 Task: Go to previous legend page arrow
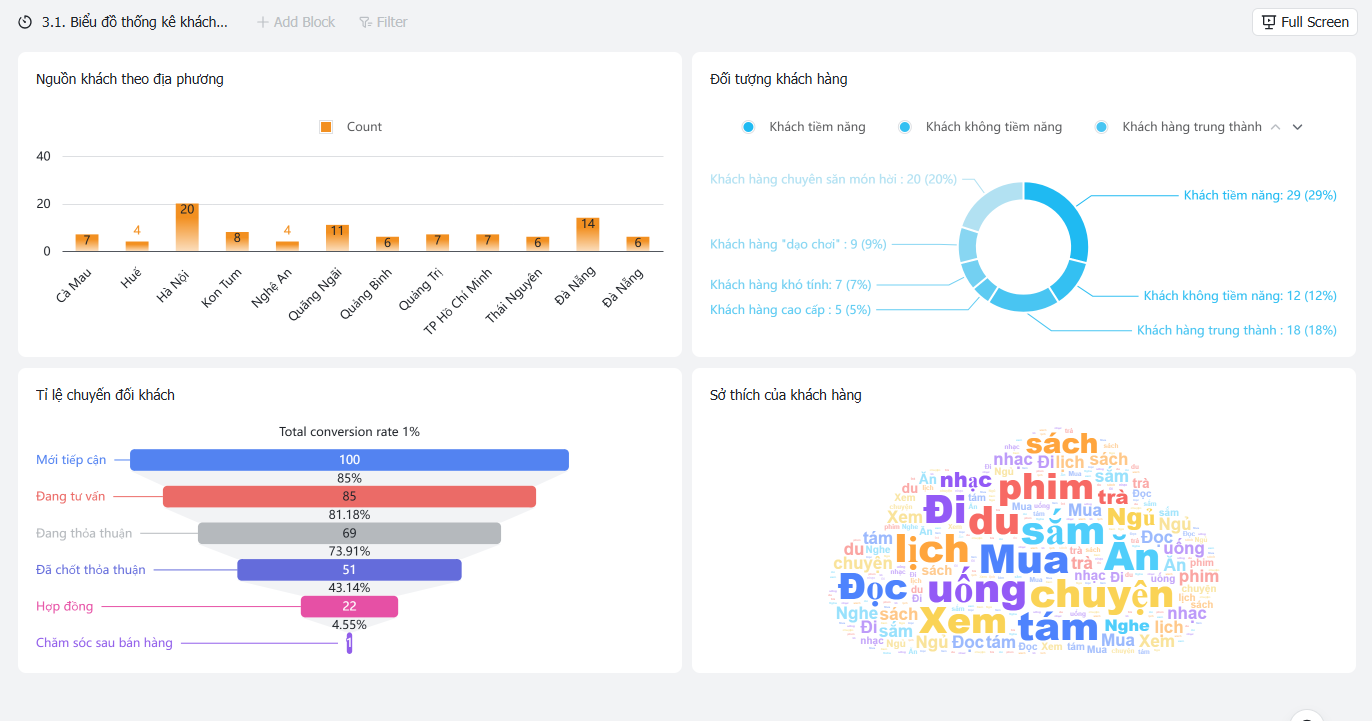coord(1275,127)
